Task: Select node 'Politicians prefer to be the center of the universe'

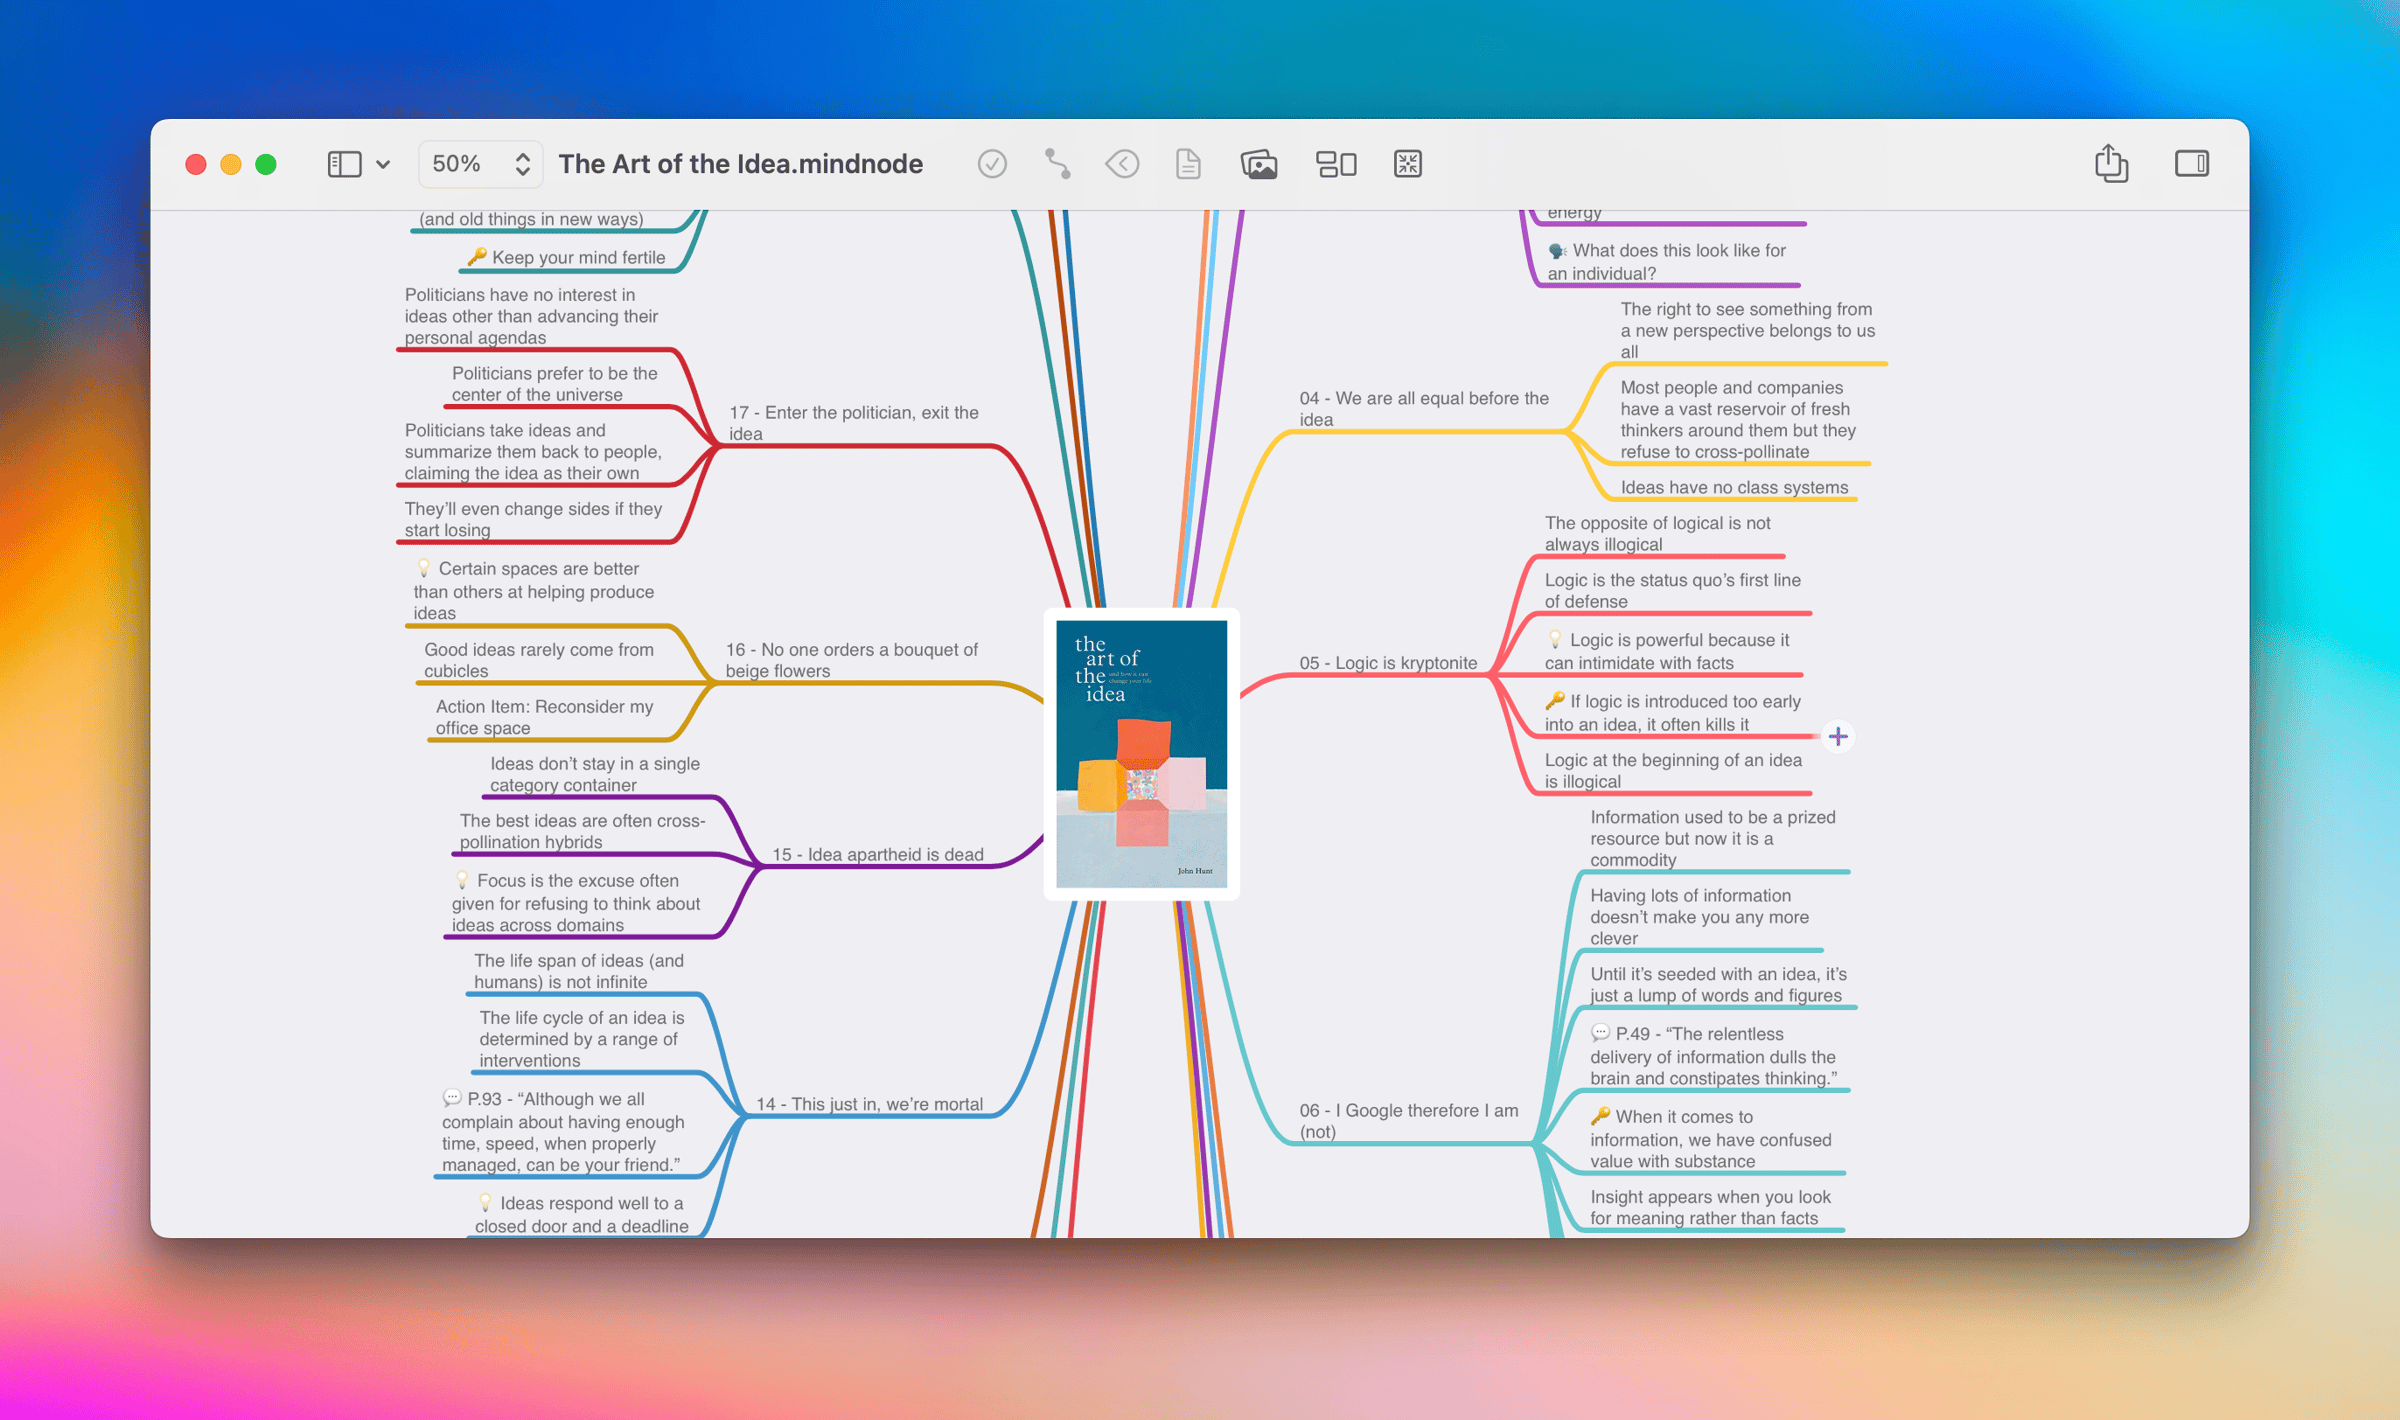Action: 554,384
